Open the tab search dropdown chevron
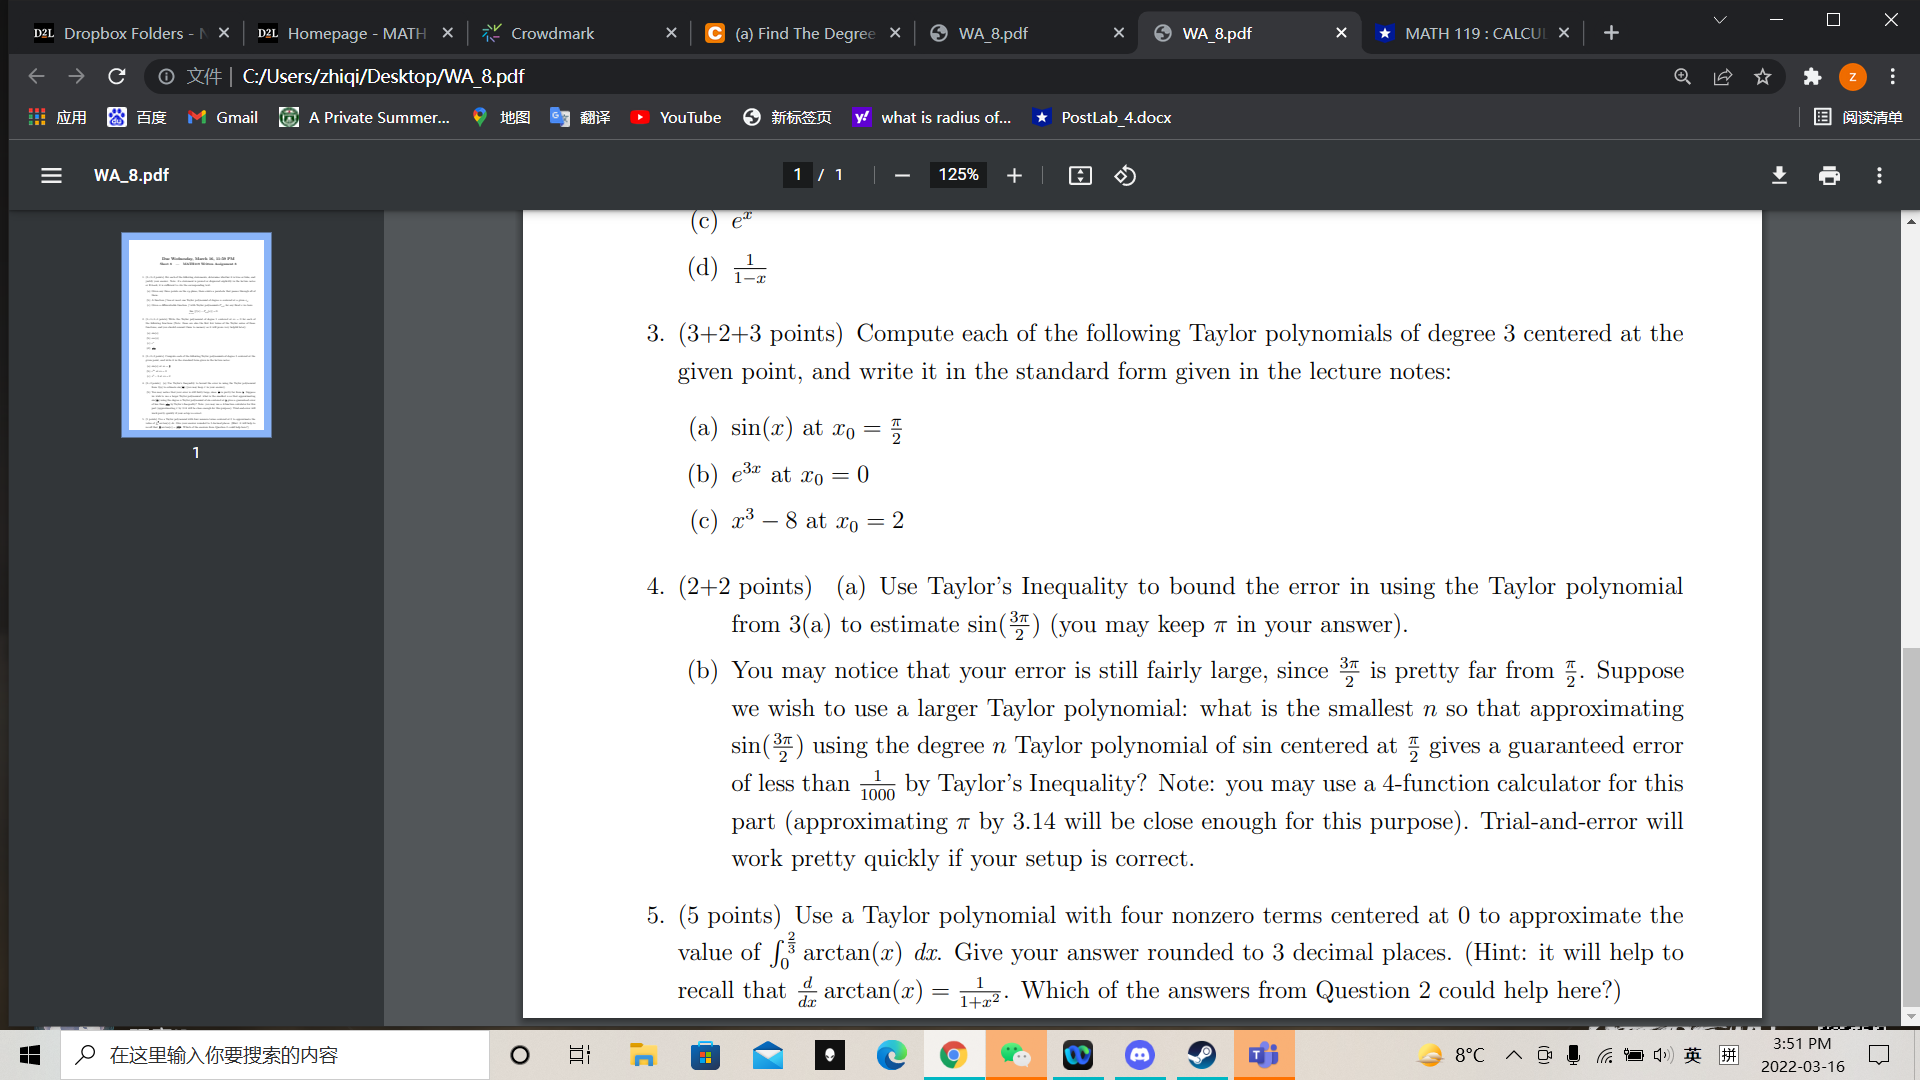1920x1080 pixels. point(1719,19)
